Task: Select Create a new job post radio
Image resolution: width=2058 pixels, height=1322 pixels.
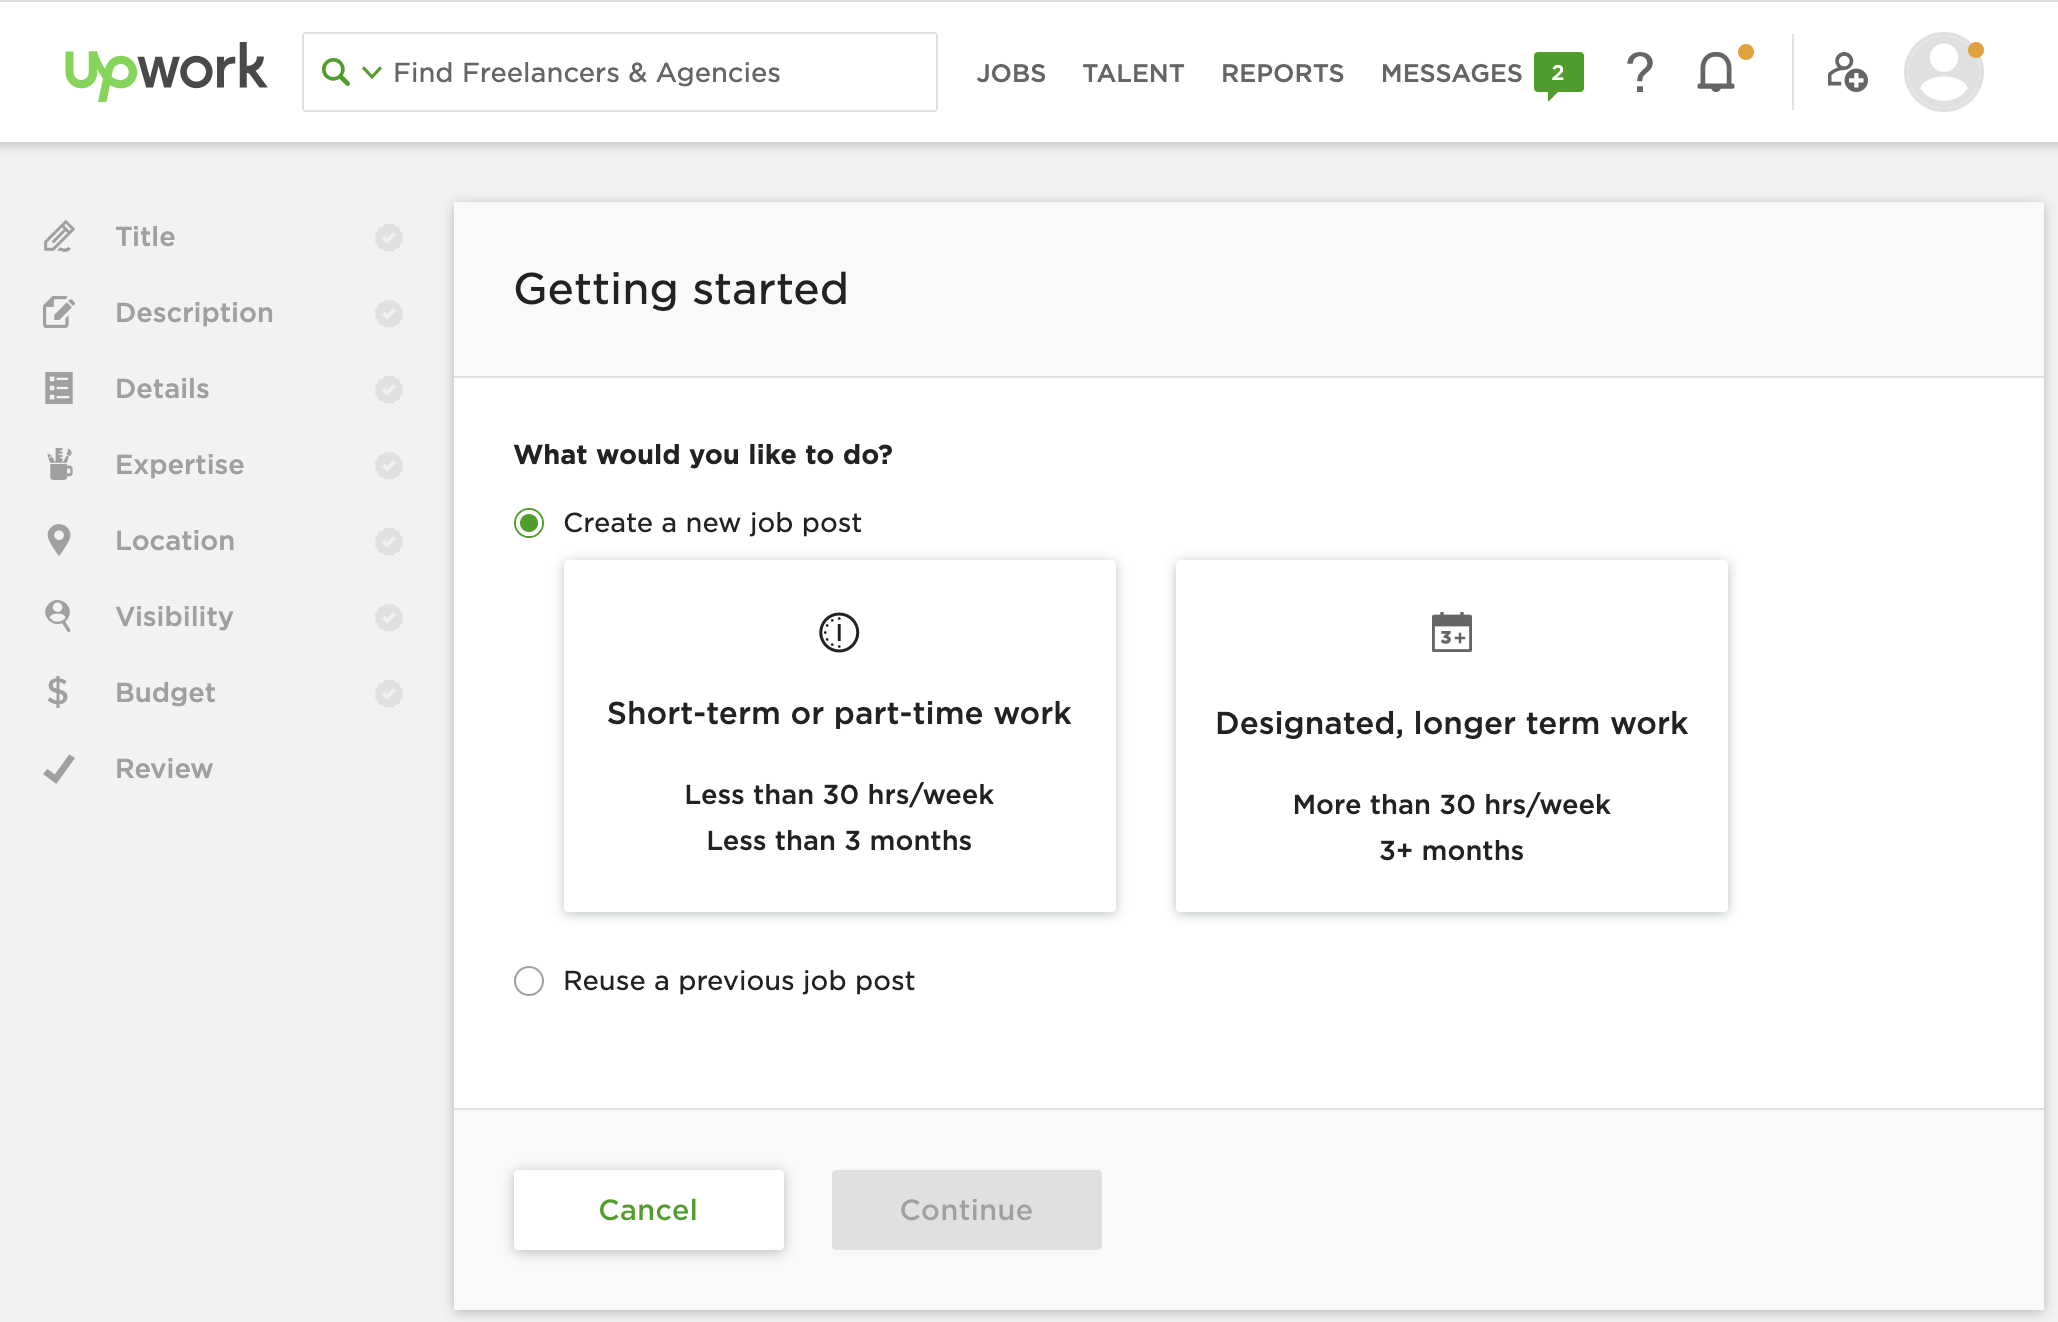Action: pyautogui.click(x=529, y=523)
